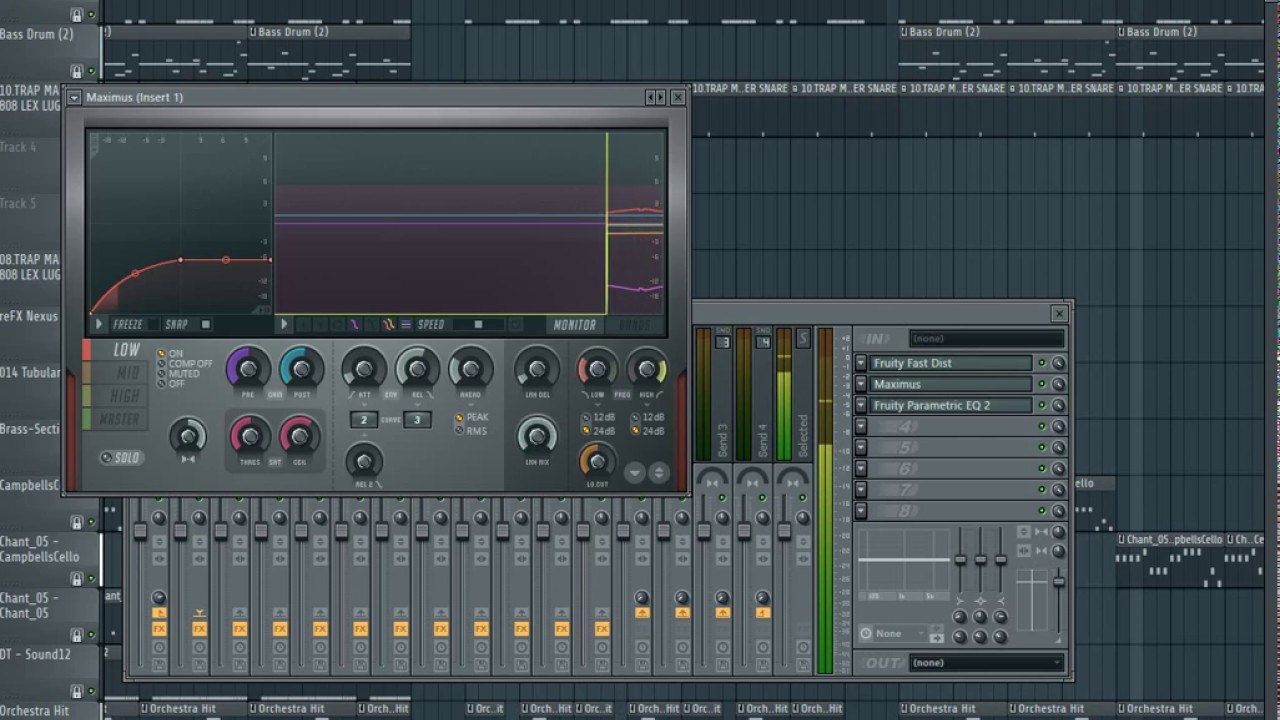1280x720 pixels.
Task: Click the stereo separation knob below ON options
Action: (188, 436)
